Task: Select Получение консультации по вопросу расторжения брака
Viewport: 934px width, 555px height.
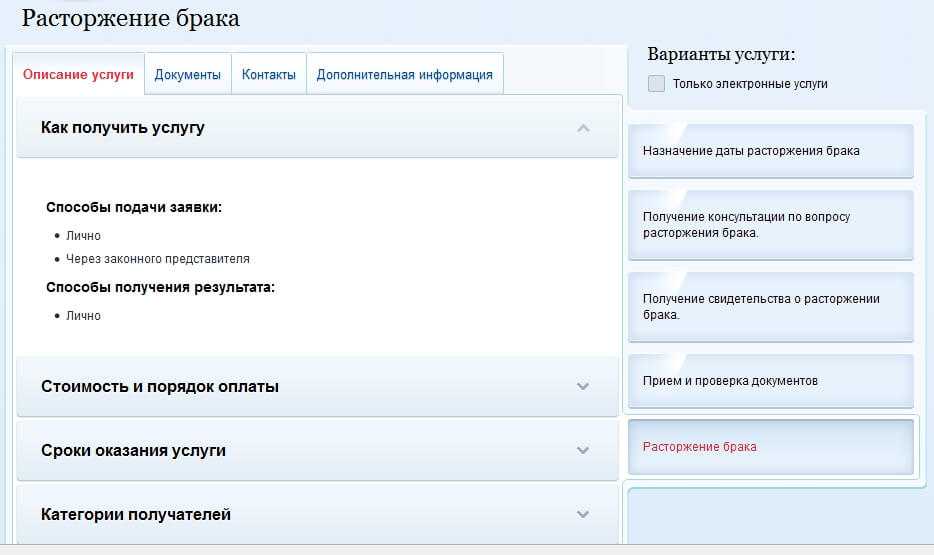Action: [771, 225]
